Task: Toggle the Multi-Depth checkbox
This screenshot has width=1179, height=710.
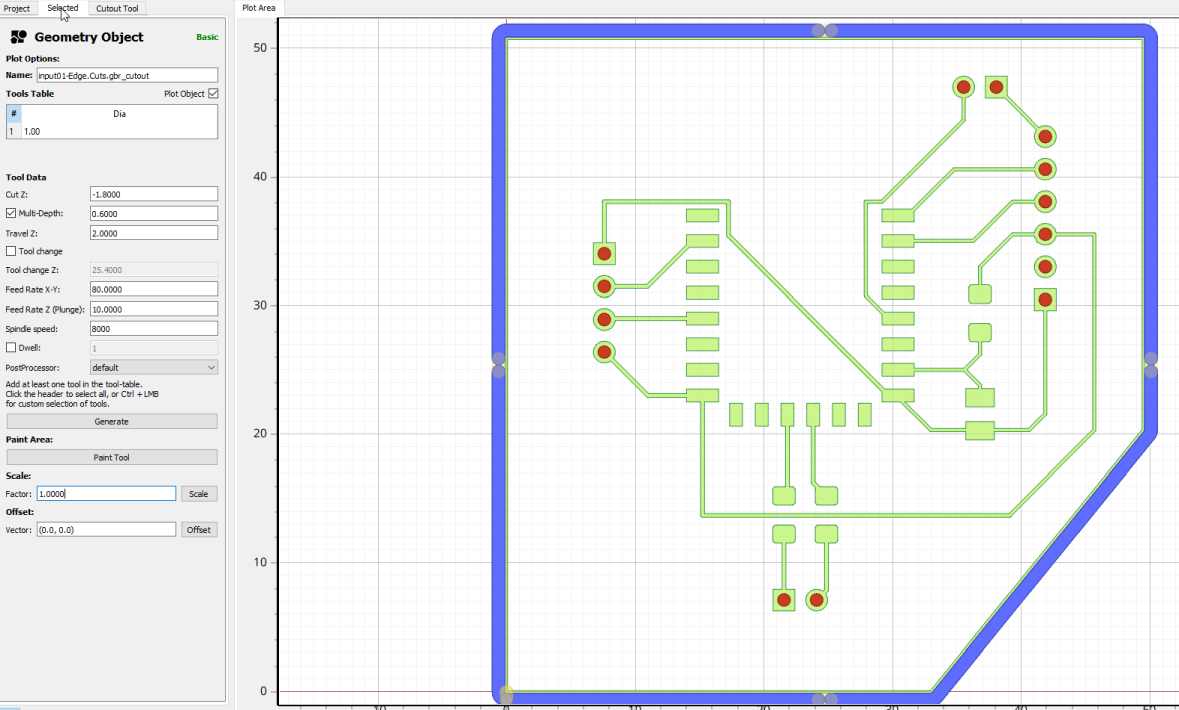Action: coord(11,213)
